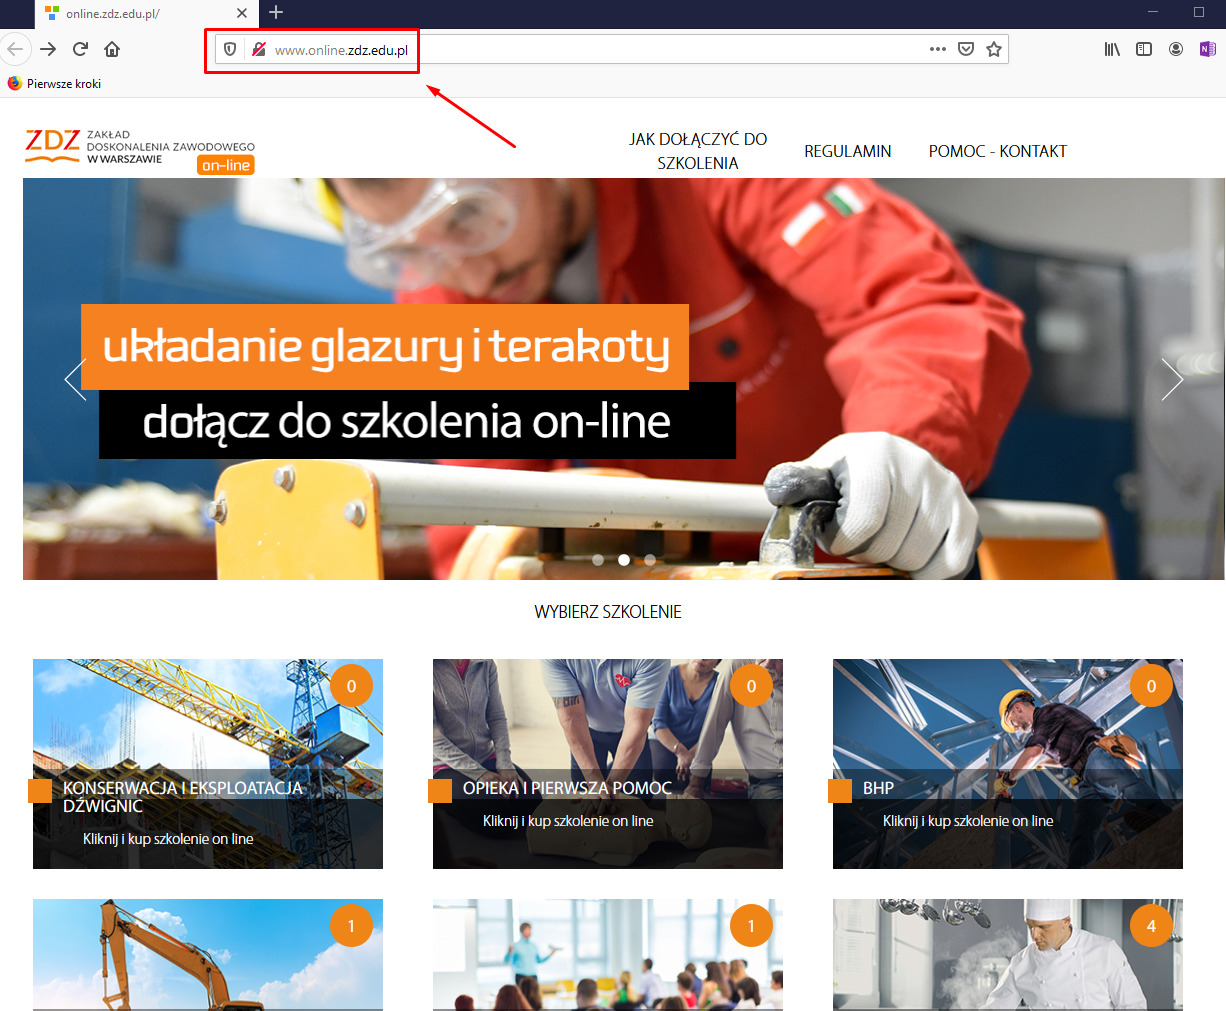The width and height of the screenshot is (1226, 1011).
Task: Click the OneNote extension icon
Action: 1207,49
